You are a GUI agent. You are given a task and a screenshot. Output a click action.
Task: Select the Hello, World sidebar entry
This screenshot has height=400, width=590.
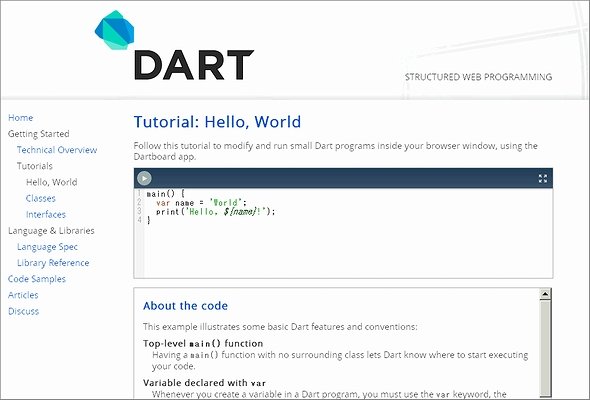click(x=52, y=182)
